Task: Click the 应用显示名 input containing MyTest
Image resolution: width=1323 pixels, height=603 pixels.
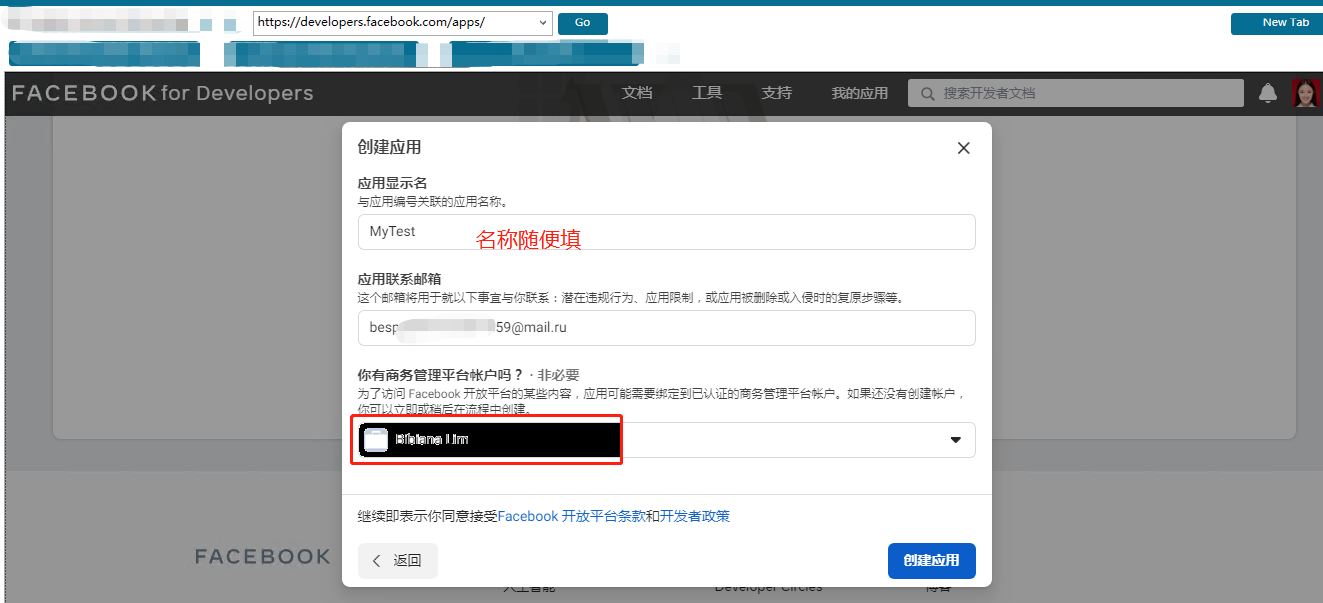Action: point(667,232)
